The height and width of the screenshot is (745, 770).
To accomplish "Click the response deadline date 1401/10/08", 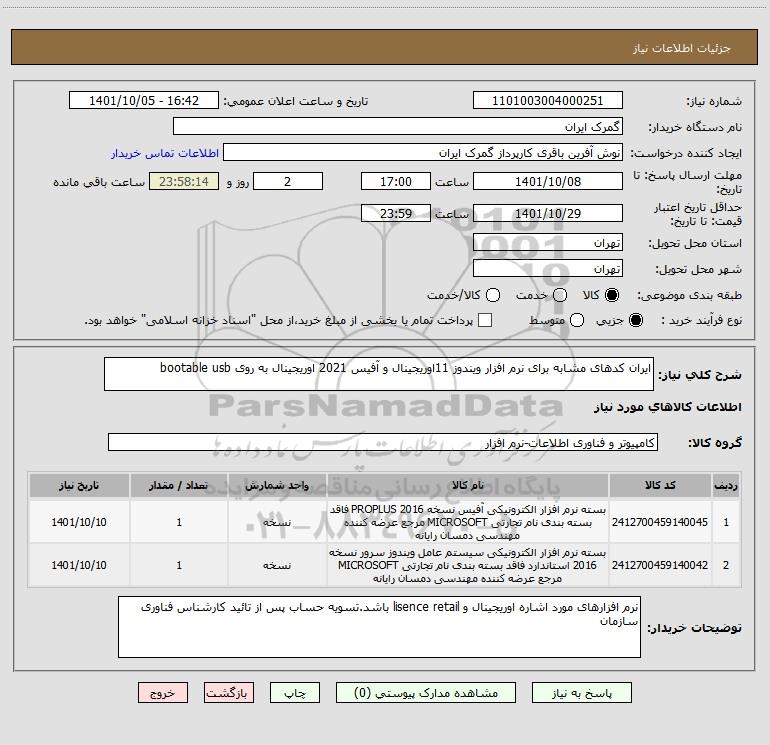I will click(548, 181).
